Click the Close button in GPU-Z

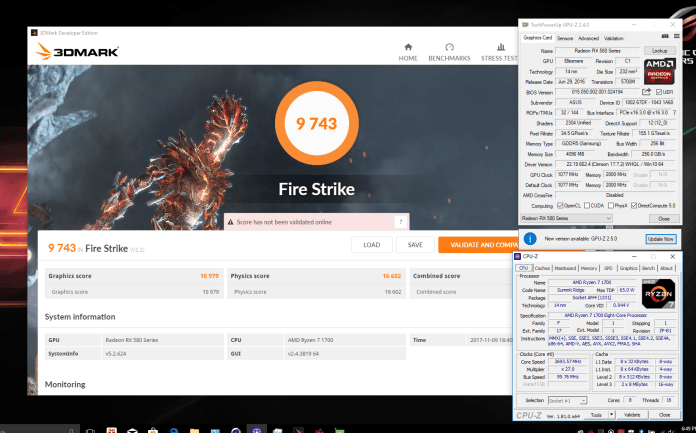[664, 218]
